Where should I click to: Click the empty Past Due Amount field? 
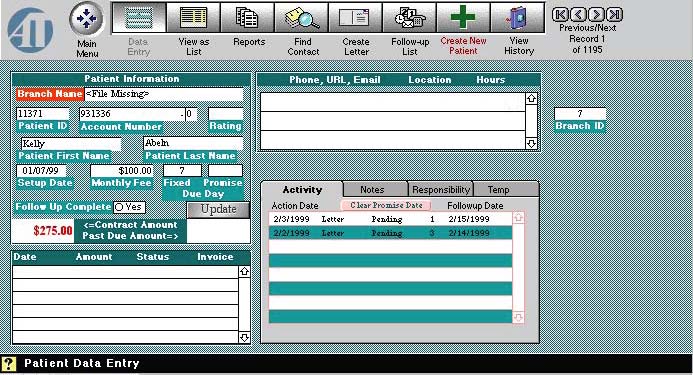(x=218, y=231)
